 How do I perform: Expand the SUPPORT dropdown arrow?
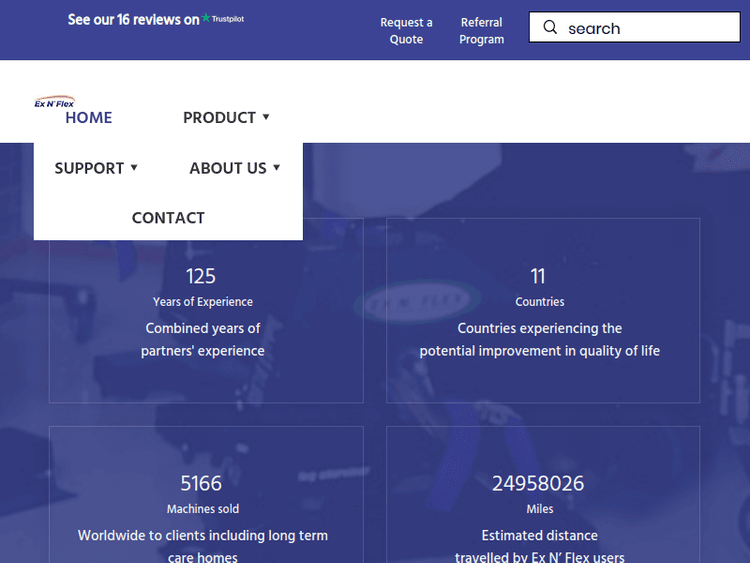coord(134,167)
